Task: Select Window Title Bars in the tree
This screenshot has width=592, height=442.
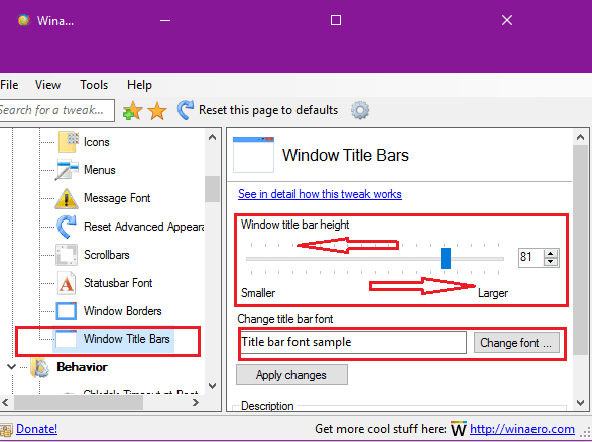Action: click(x=126, y=339)
